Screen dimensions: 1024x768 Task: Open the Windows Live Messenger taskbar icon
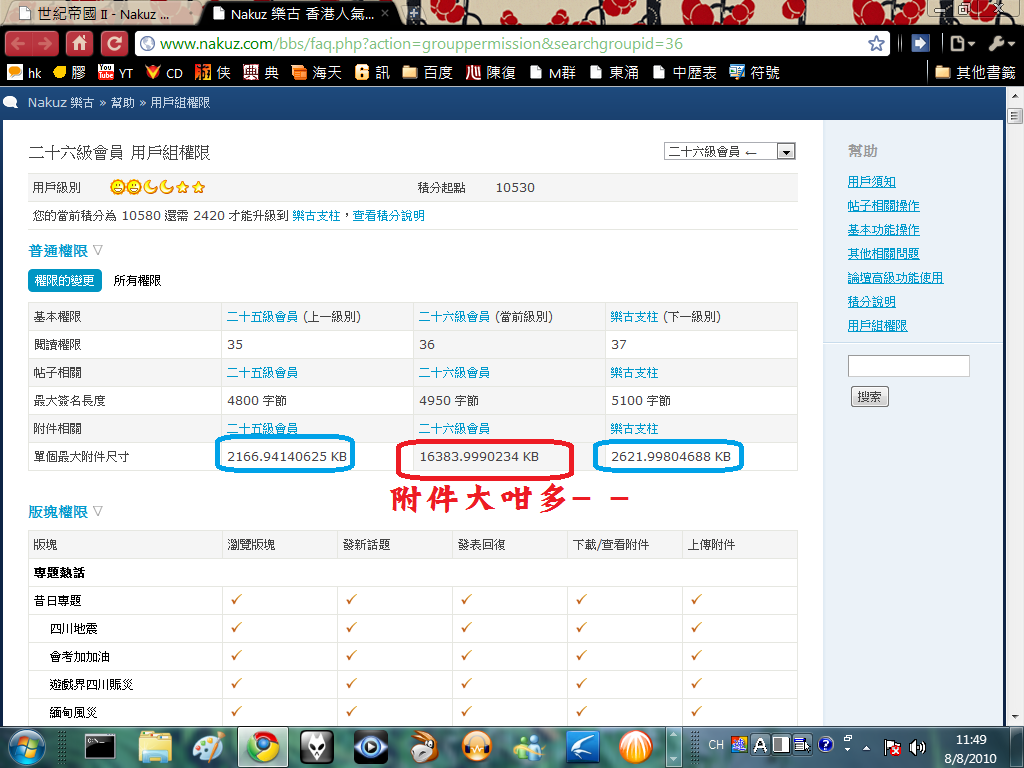530,746
